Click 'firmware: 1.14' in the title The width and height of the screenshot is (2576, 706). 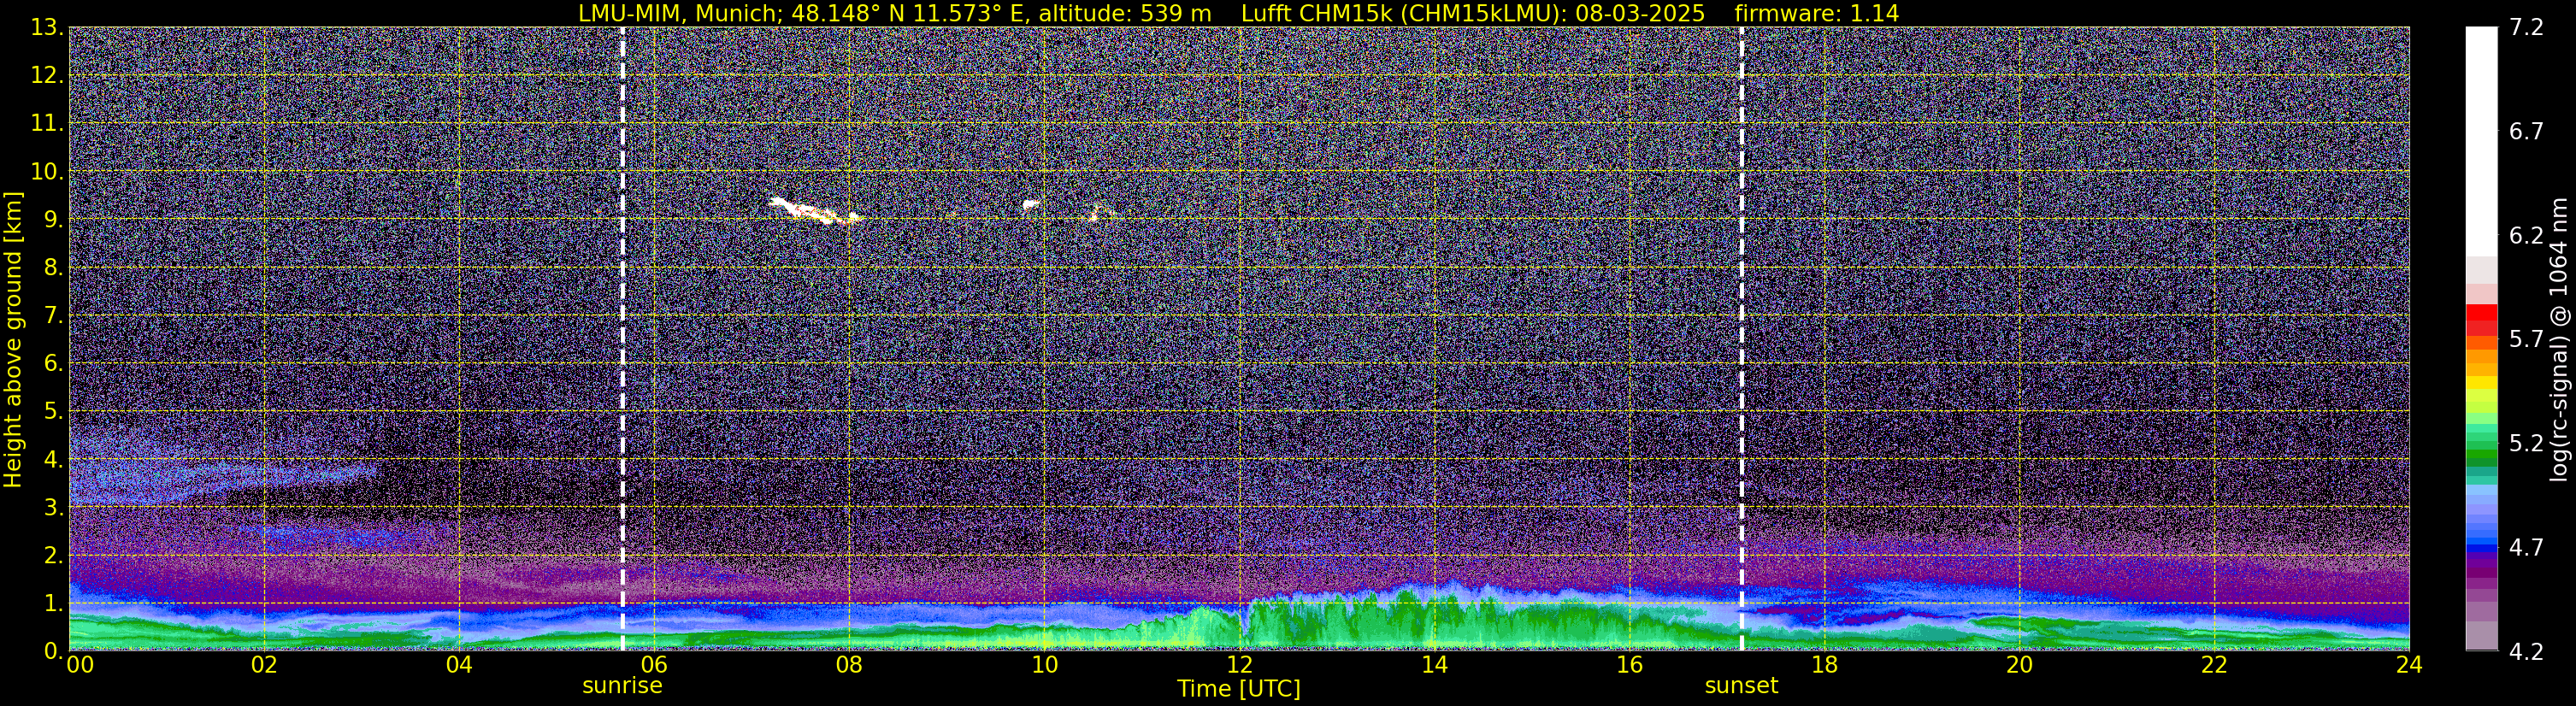pyautogui.click(x=1816, y=13)
